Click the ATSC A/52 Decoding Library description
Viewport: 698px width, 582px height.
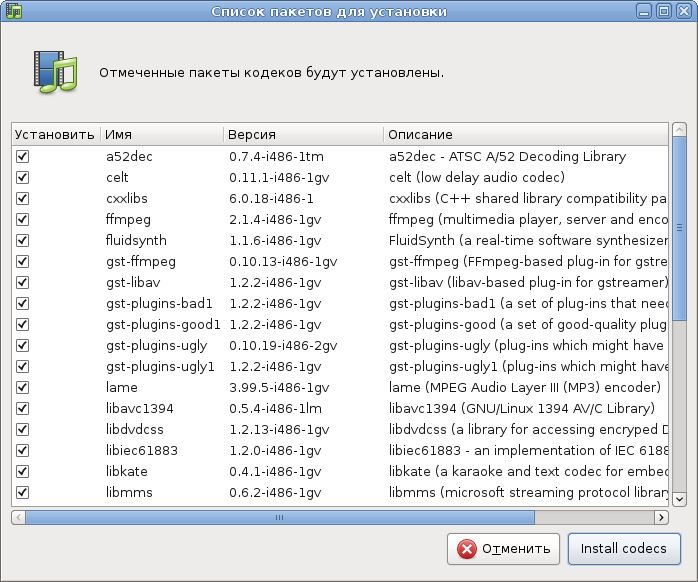(x=507, y=156)
